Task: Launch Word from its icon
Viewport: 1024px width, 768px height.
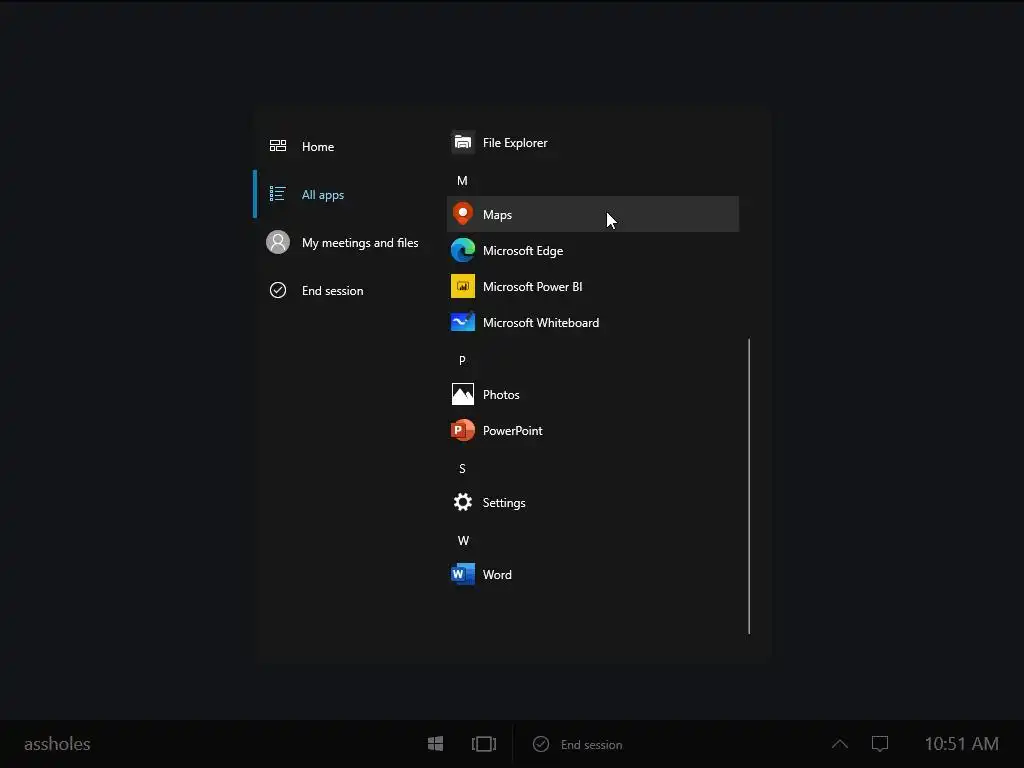Action: 462,574
